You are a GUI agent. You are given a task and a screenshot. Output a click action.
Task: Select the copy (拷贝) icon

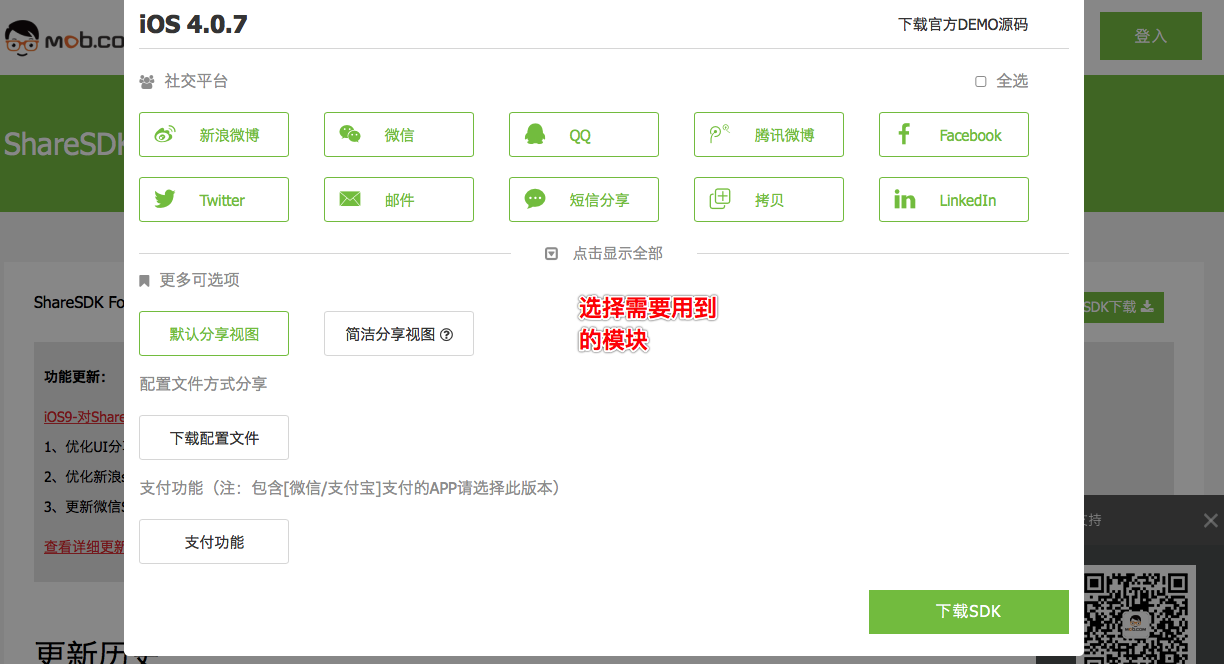[720, 200]
